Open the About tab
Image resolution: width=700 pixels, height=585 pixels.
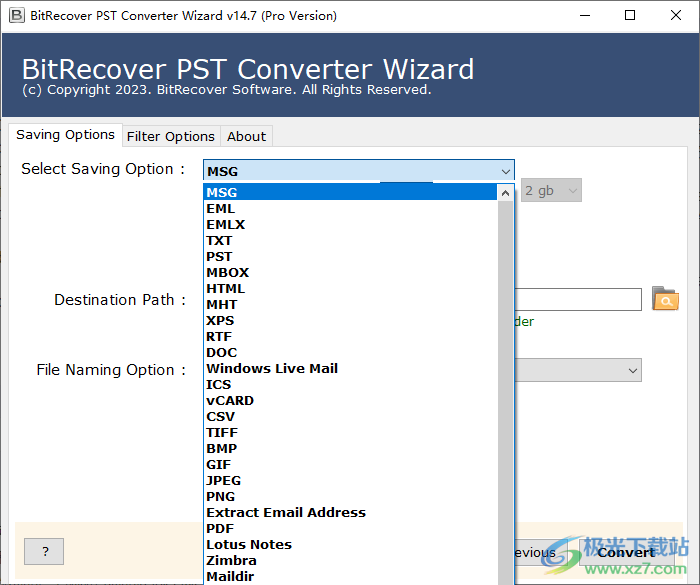246,137
